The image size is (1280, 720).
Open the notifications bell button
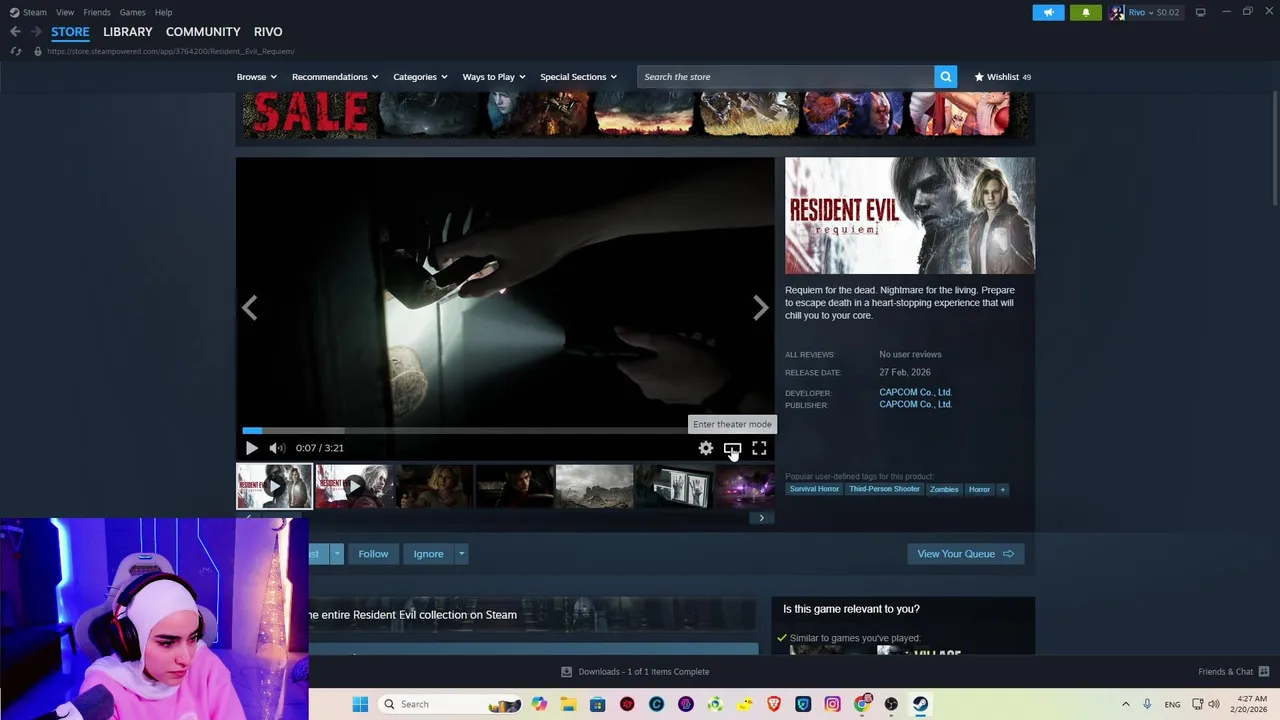[x=1086, y=12]
